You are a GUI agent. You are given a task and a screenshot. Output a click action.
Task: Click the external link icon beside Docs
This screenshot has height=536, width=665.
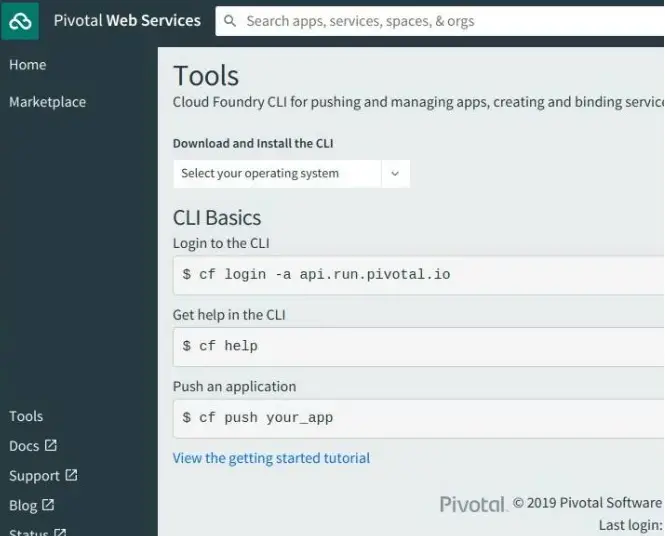[51, 445]
